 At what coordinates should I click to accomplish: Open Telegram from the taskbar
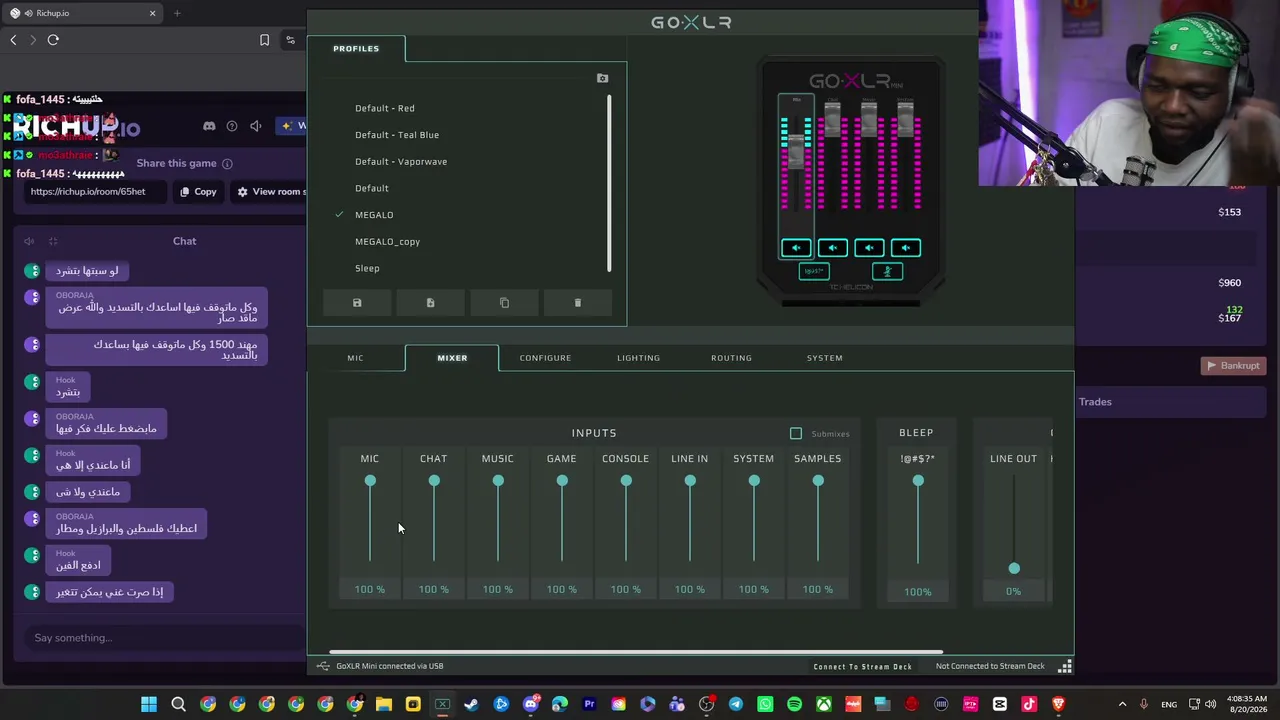736,705
